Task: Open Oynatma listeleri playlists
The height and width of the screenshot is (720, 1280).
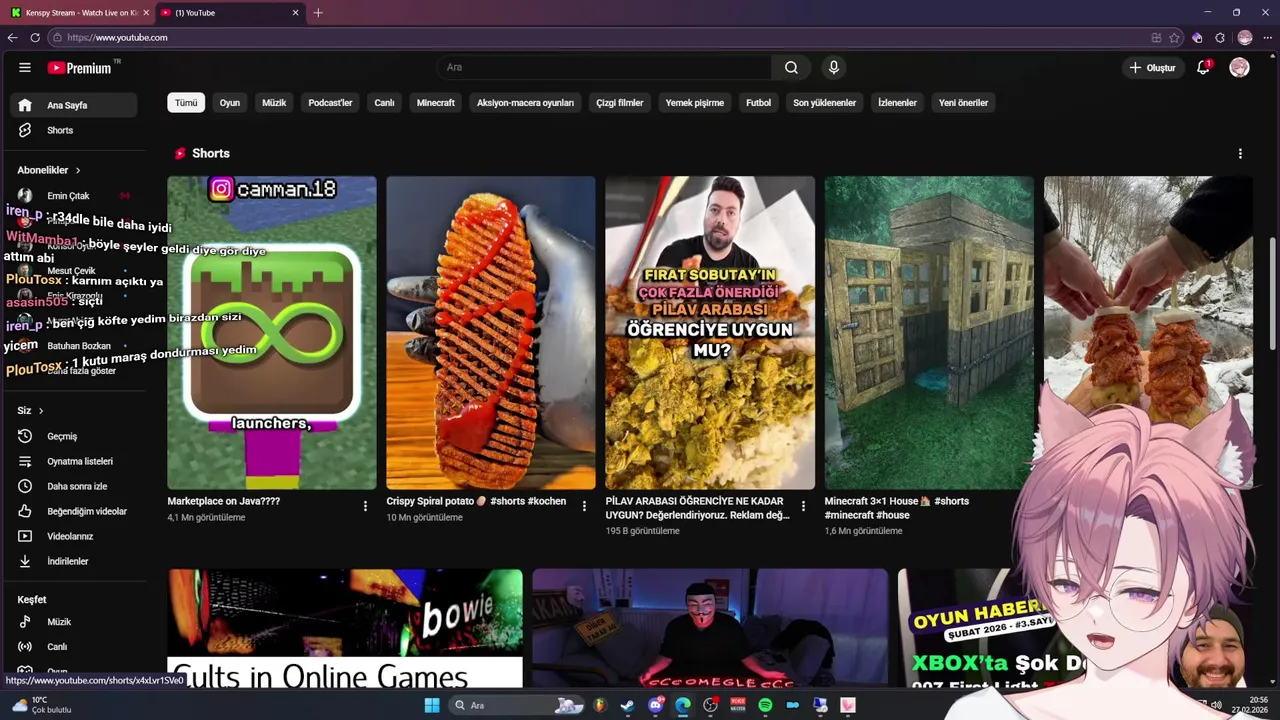Action: 74,461
